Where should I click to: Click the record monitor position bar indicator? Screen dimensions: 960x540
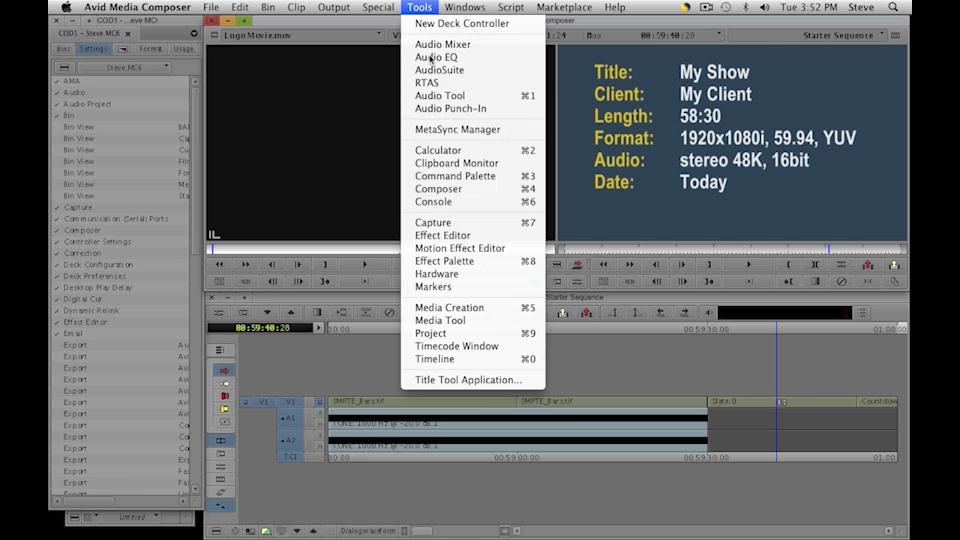(x=828, y=249)
